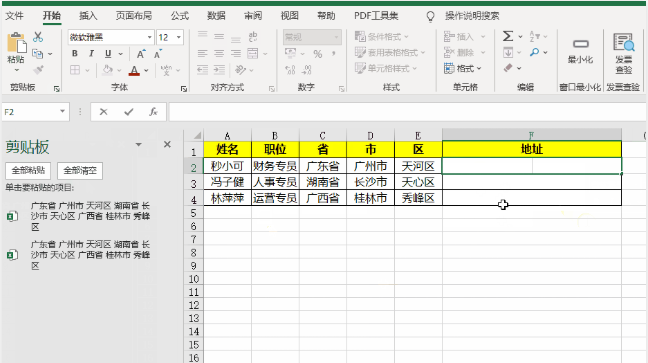The height and width of the screenshot is (363, 648).
Task: Switch to the 视图 View tab
Action: tap(289, 16)
